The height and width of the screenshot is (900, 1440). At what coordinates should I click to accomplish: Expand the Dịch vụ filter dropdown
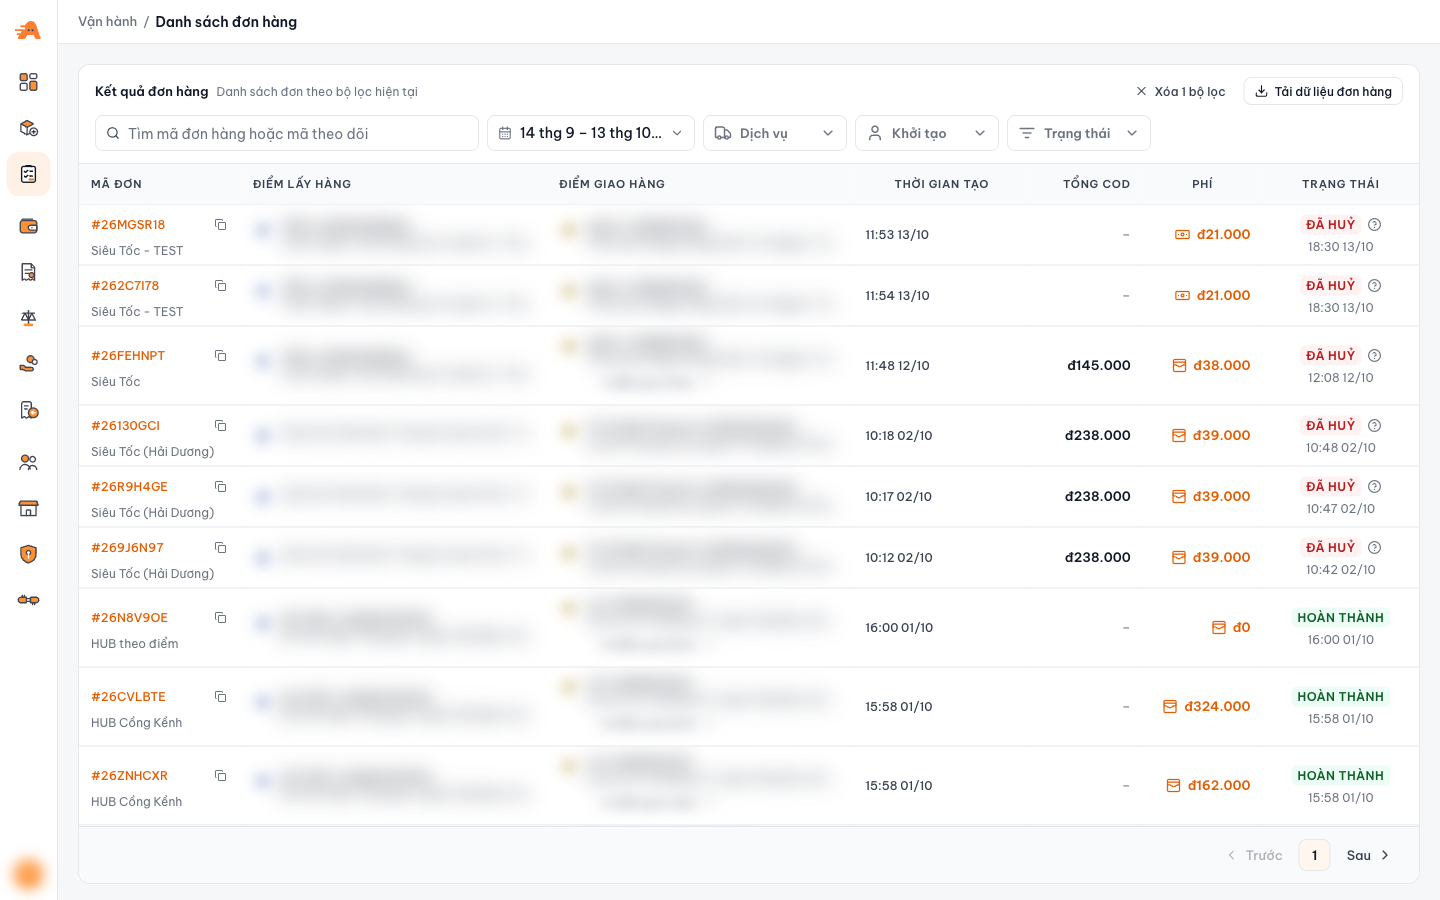coord(775,133)
